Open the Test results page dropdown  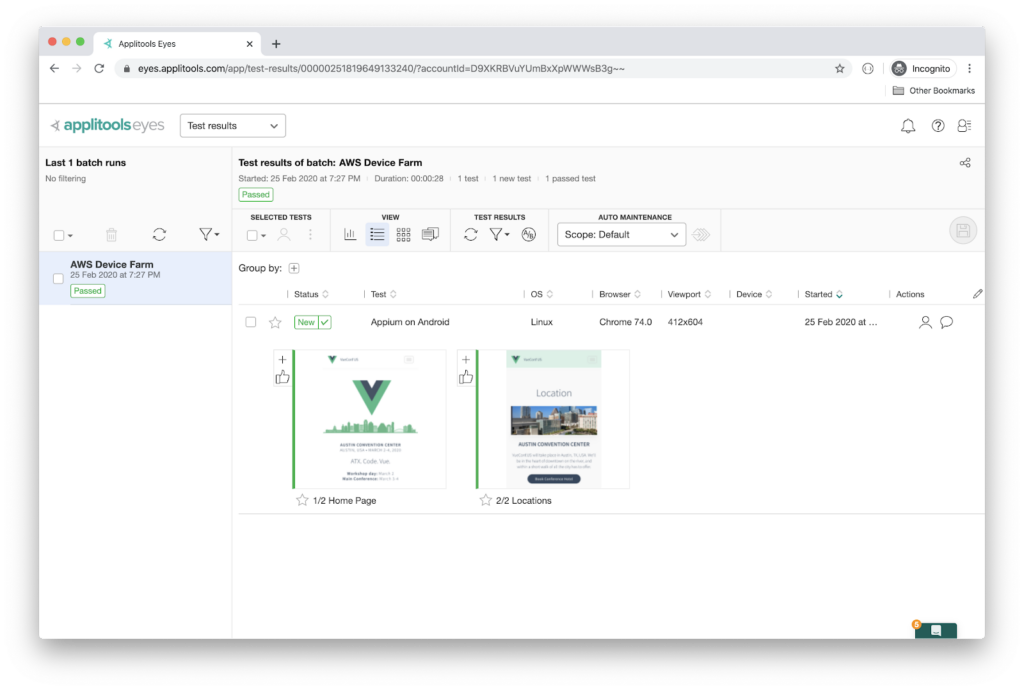click(233, 126)
